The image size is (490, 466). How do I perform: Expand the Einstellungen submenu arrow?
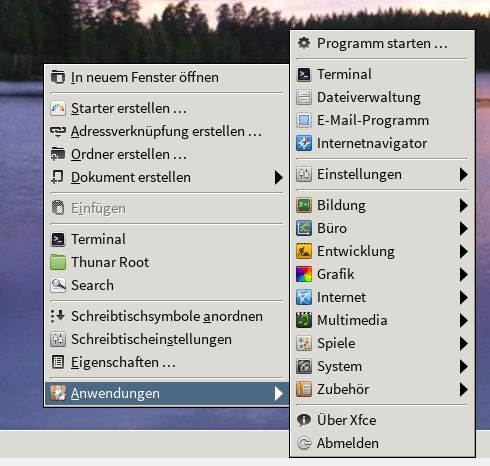click(463, 174)
